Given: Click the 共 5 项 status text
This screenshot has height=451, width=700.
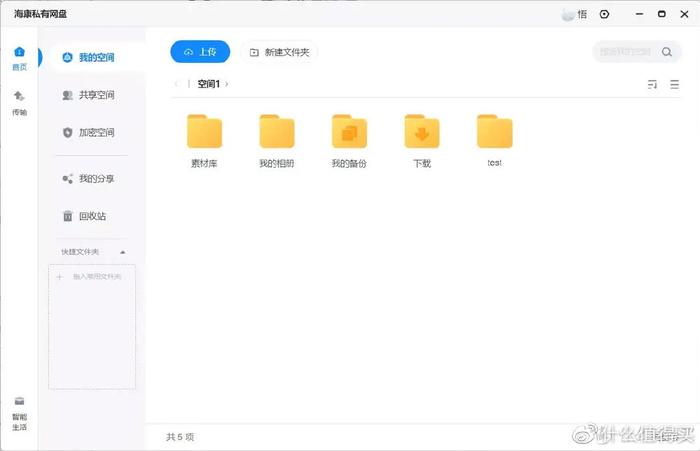Looking at the screenshot, I should (x=180, y=437).
